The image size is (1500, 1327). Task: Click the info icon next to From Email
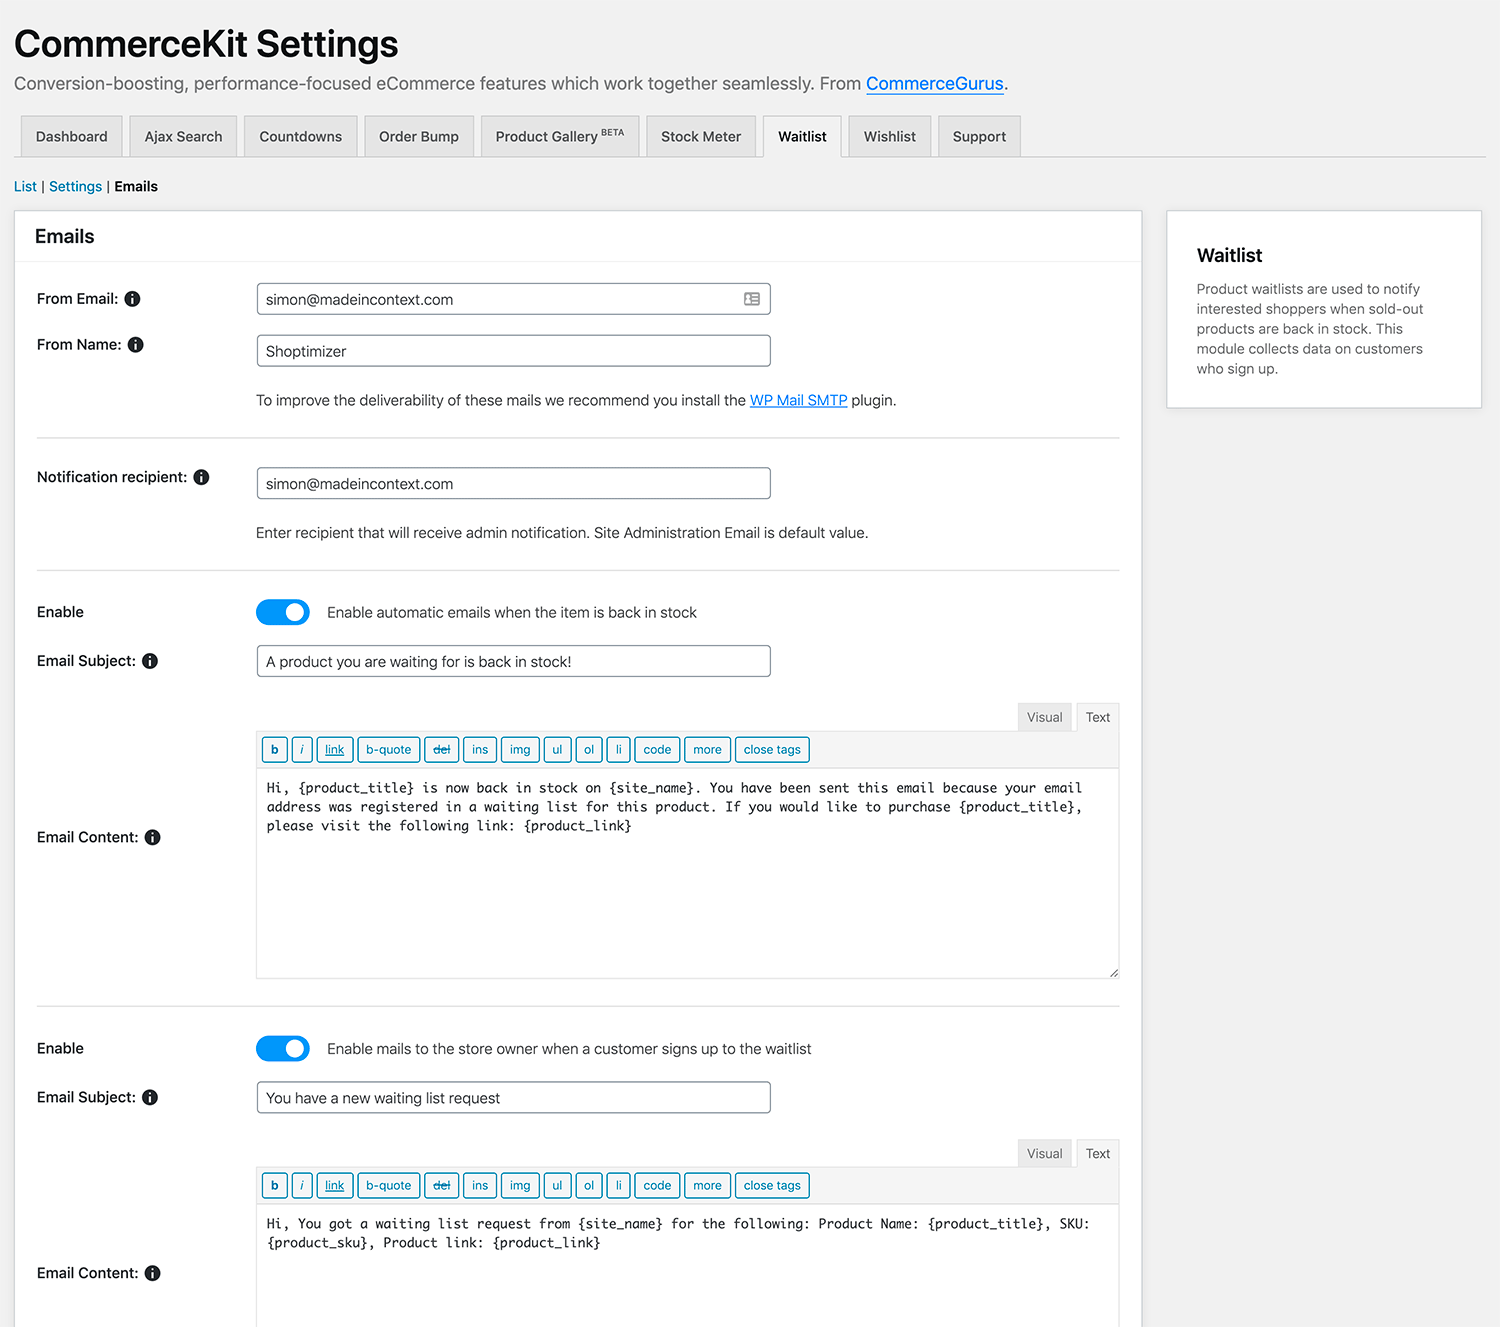tap(132, 299)
